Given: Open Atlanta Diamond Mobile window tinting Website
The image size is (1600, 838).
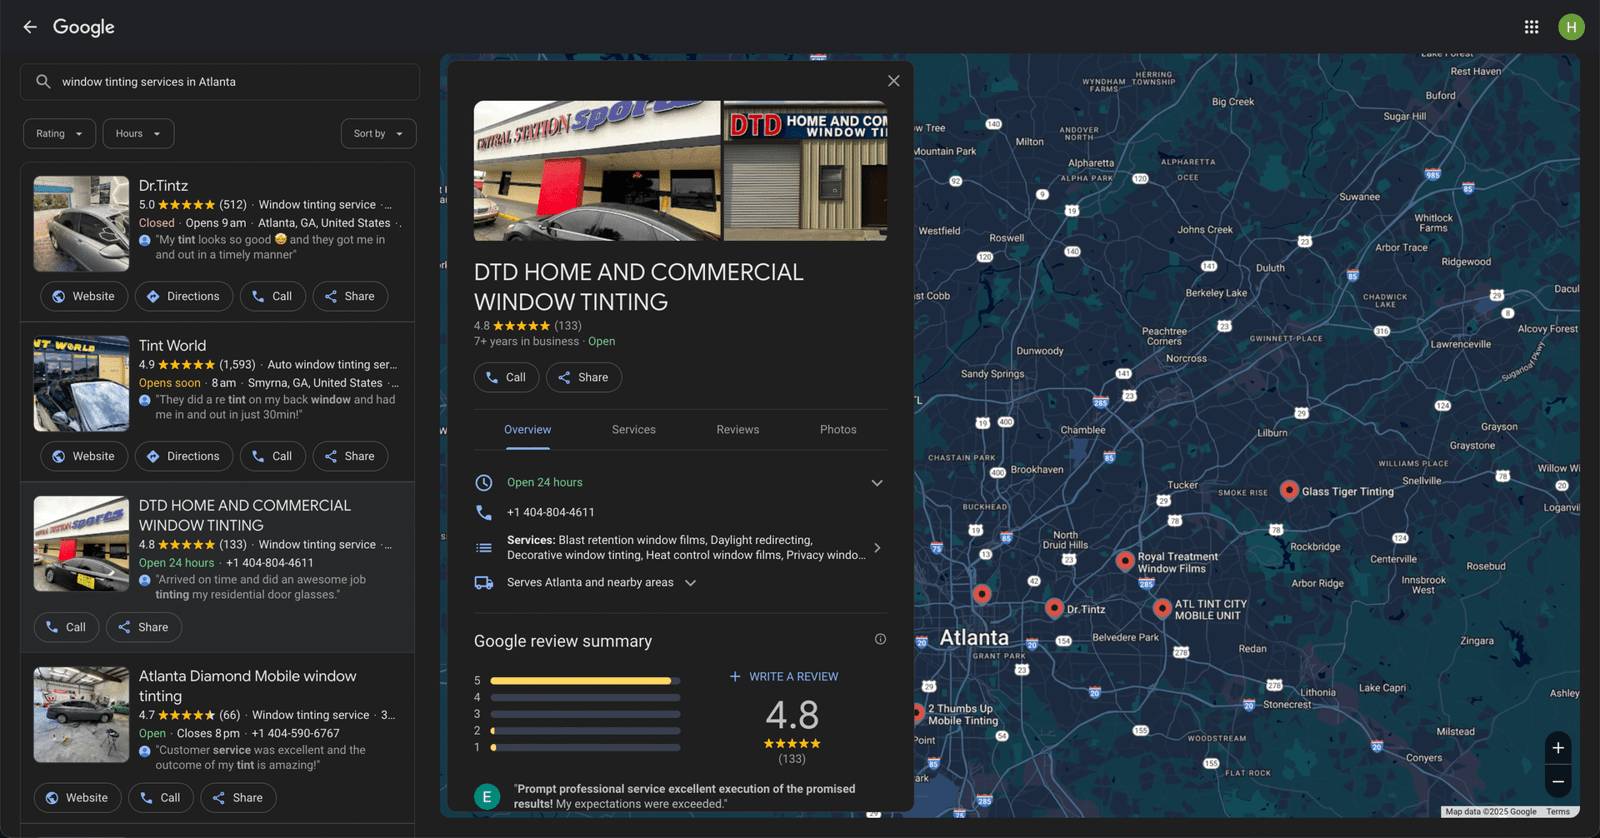Looking at the screenshot, I should pos(78,798).
